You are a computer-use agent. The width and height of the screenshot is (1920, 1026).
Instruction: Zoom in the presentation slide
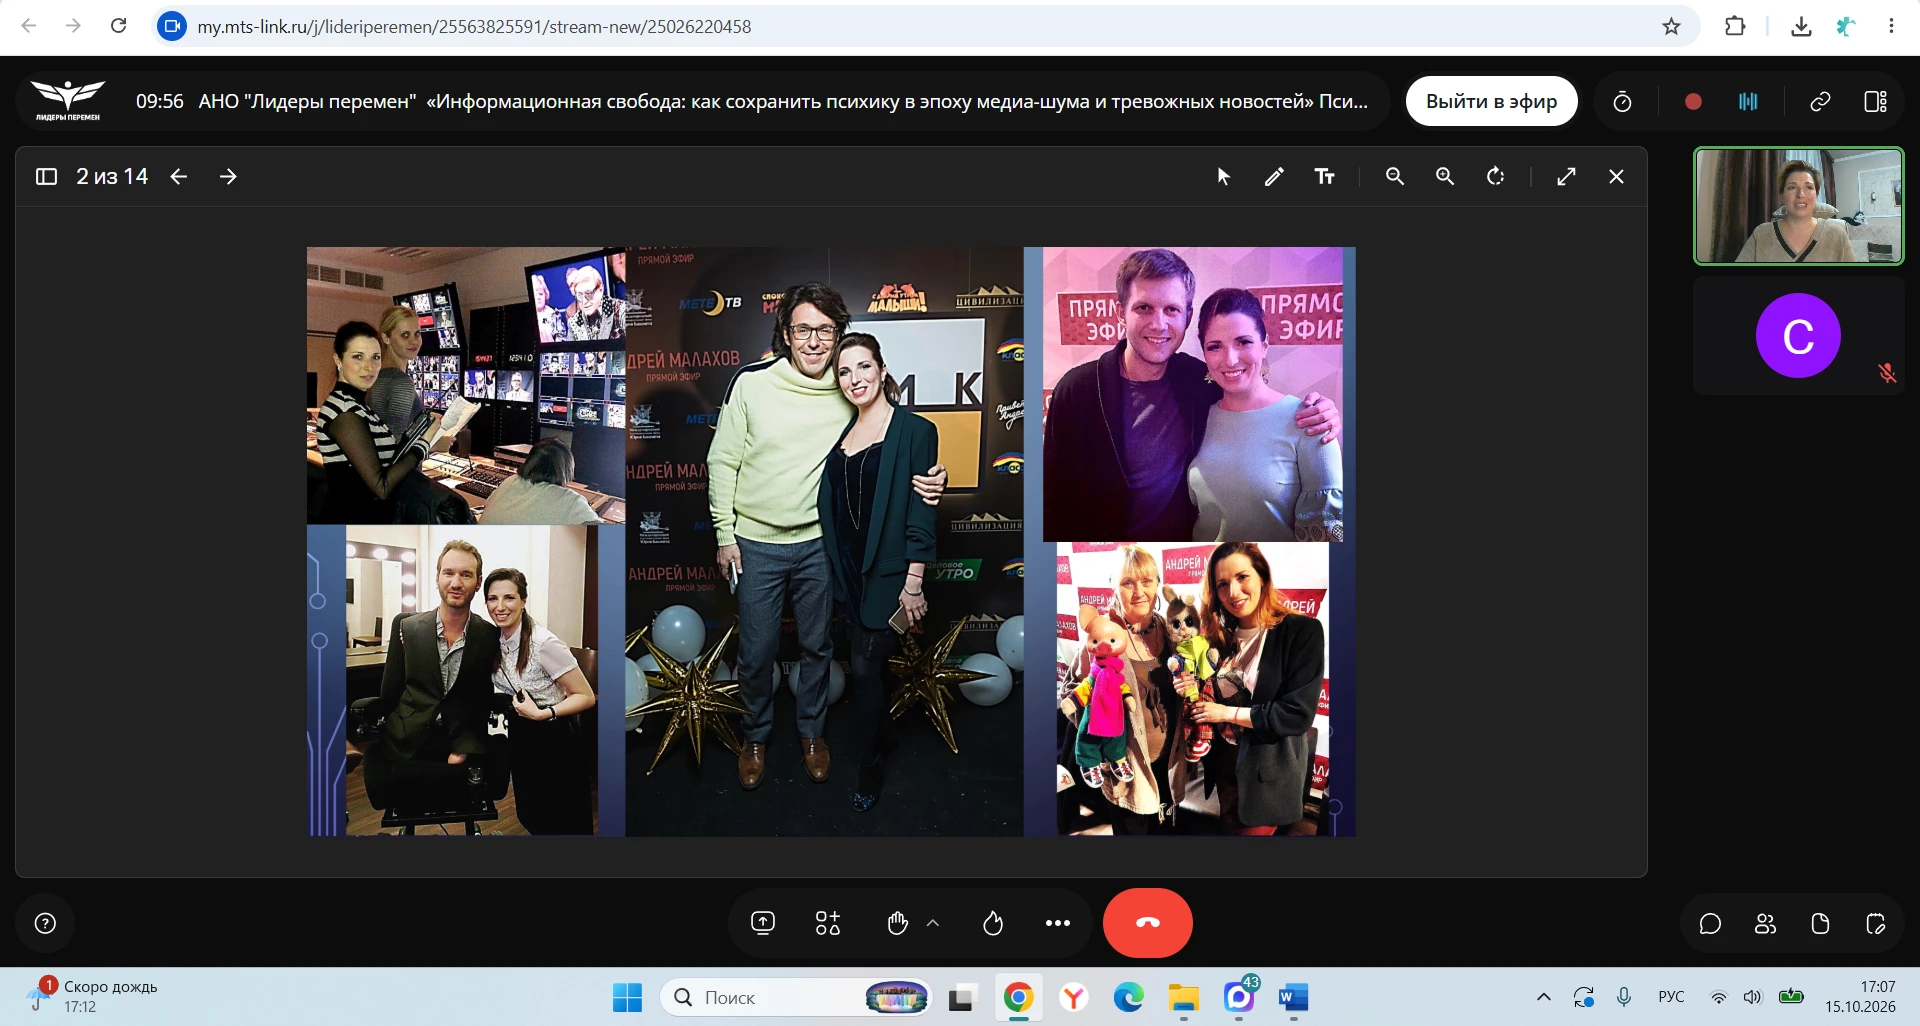pos(1445,177)
